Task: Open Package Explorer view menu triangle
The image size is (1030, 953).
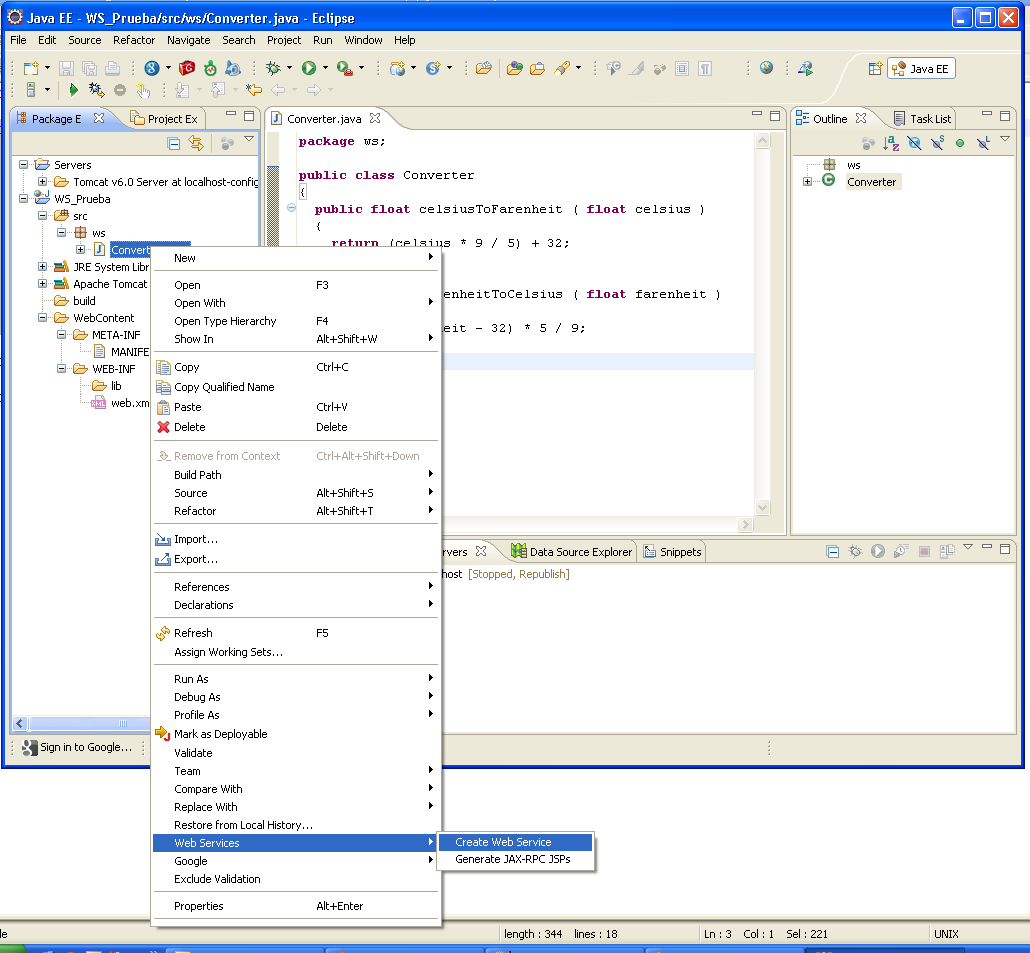Action: (249, 139)
